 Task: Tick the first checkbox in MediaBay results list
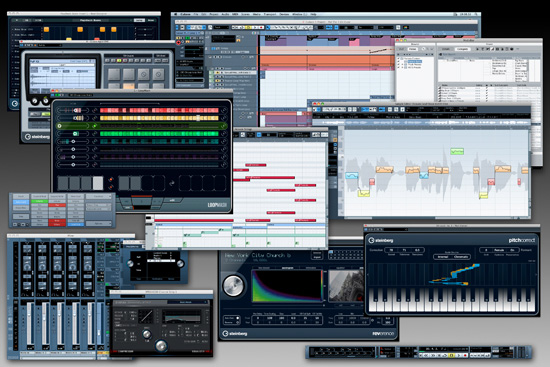click(x=487, y=88)
